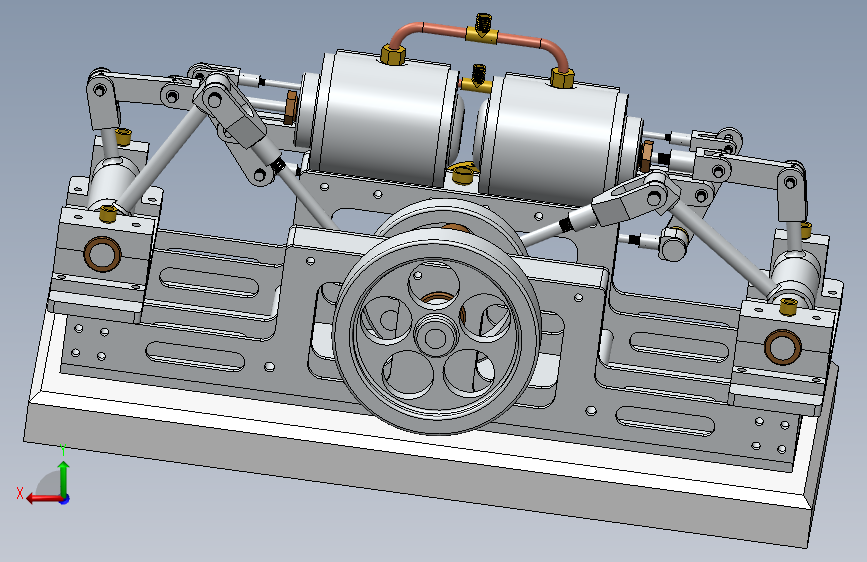The width and height of the screenshot is (867, 562).
Task: Pick the brass nut on the right cylinder top
Action: (562, 78)
